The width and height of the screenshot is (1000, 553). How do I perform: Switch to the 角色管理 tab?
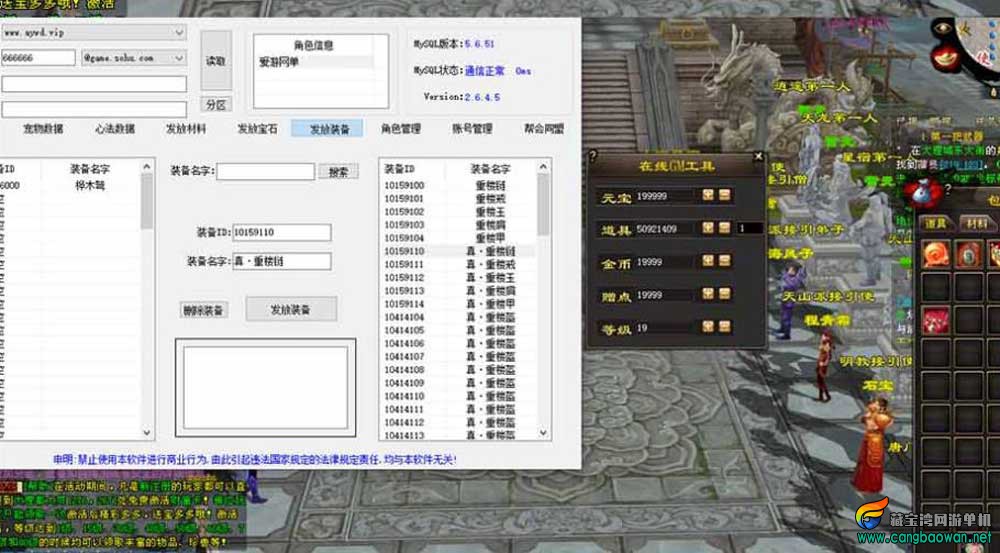click(x=401, y=128)
